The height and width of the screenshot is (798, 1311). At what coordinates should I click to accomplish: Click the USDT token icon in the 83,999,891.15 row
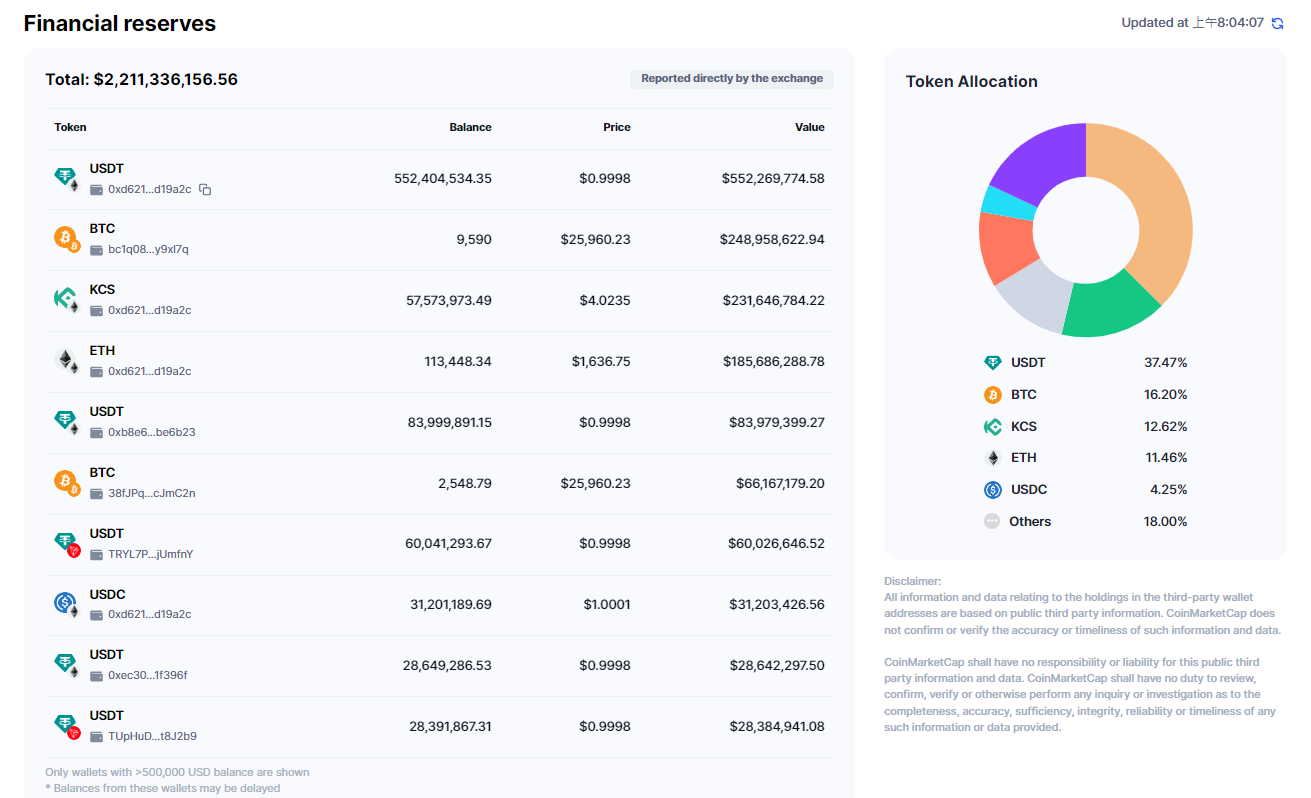click(66, 422)
